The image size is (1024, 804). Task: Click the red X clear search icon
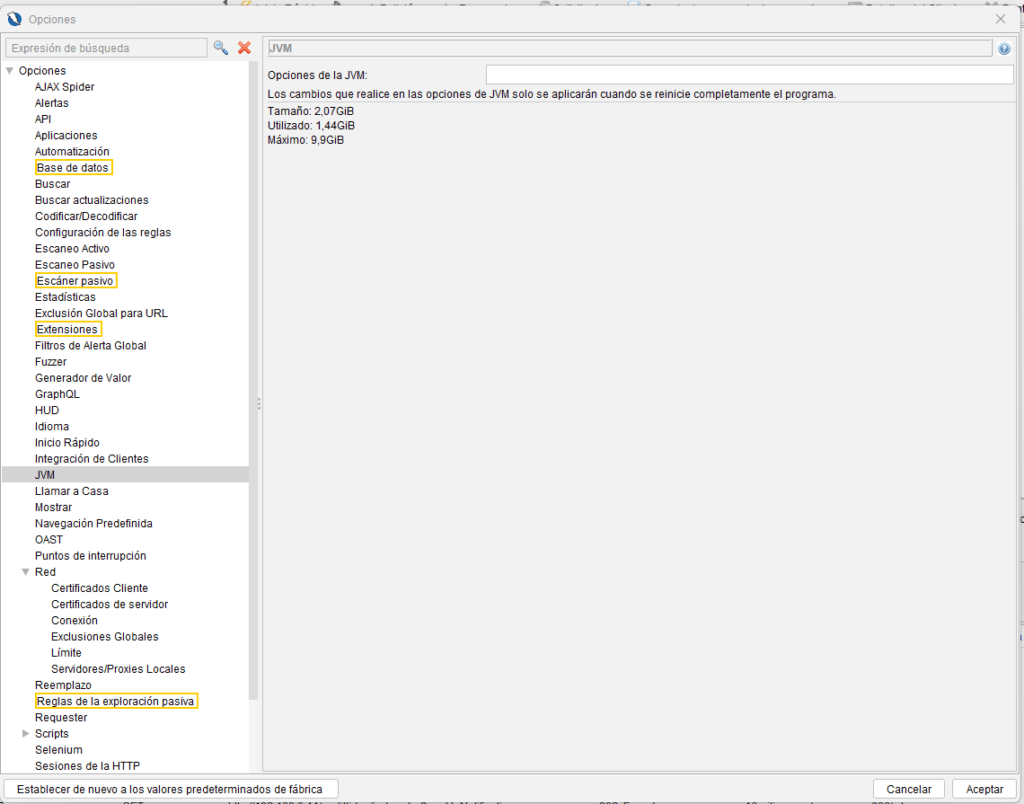(244, 48)
